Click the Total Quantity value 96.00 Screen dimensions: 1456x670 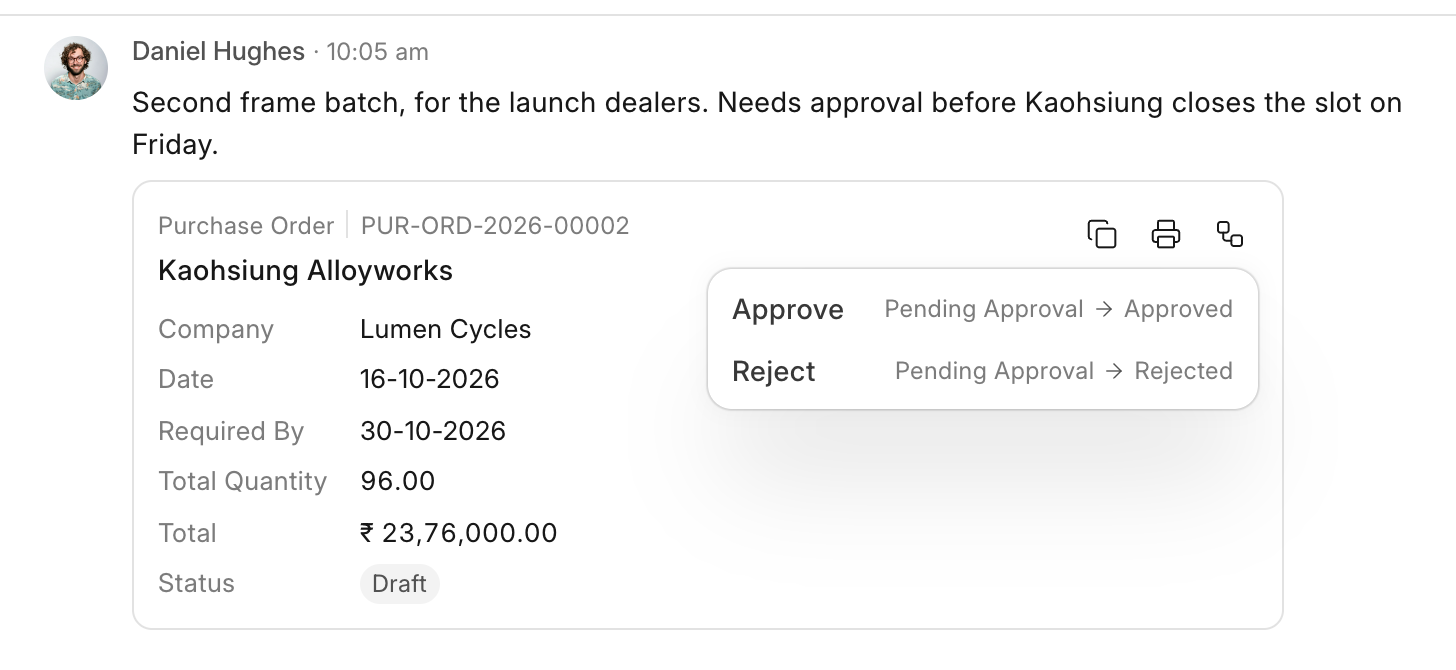(x=397, y=481)
